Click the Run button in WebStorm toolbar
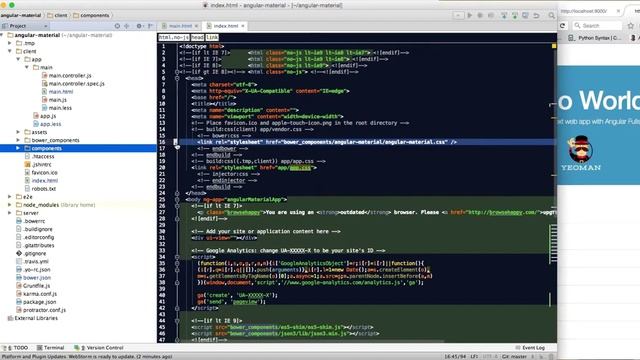The height and width of the screenshot is (360, 640). click(x=469, y=15)
